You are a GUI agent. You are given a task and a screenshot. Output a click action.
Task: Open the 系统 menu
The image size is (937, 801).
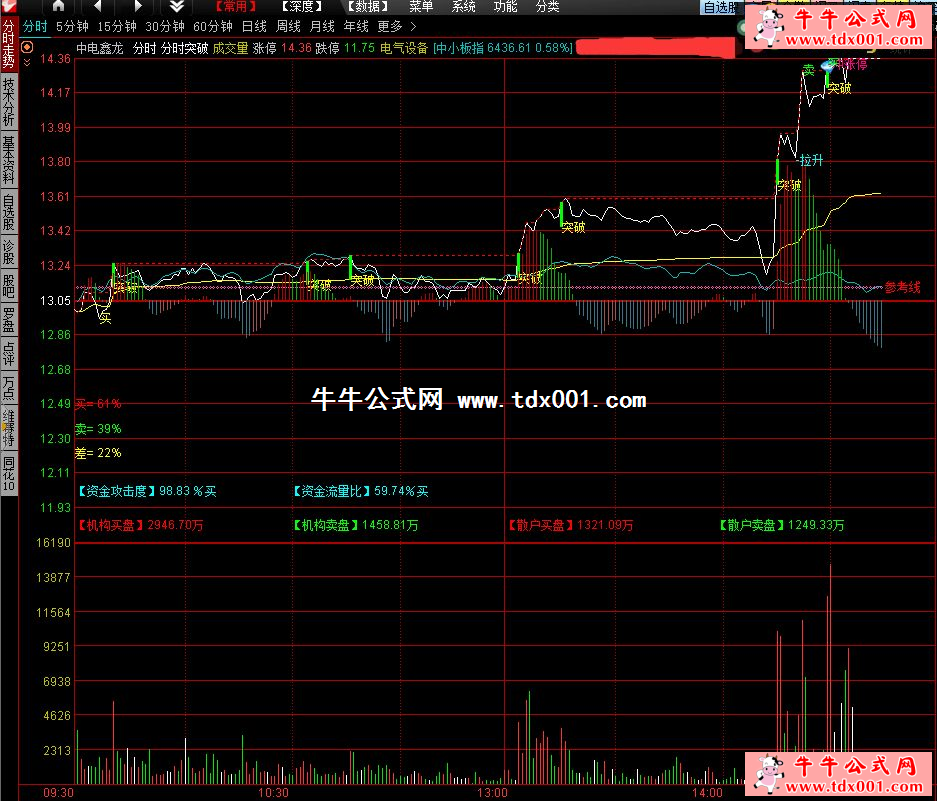(x=464, y=6)
